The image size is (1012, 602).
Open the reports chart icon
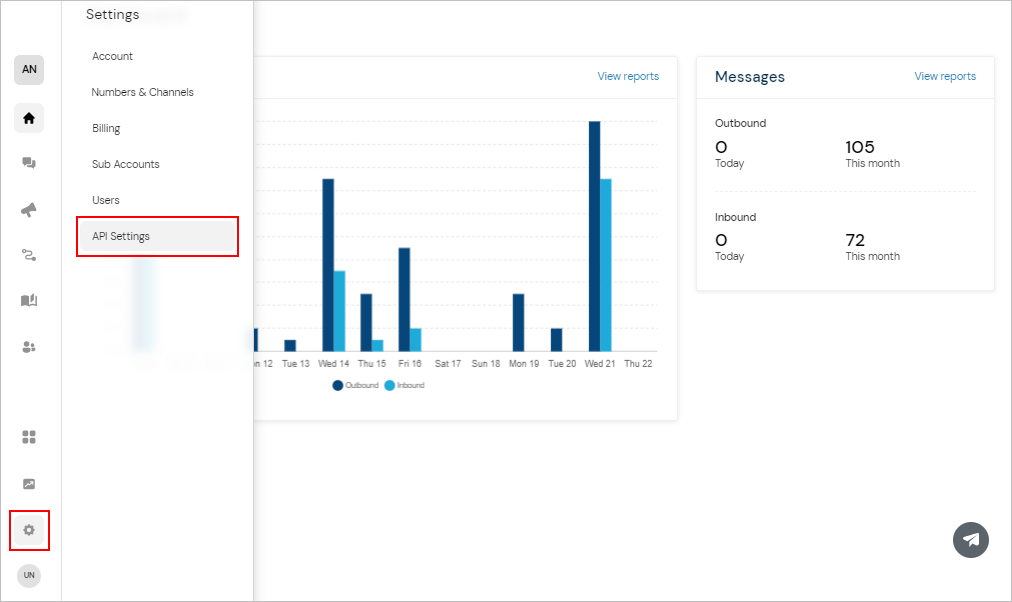(x=29, y=484)
